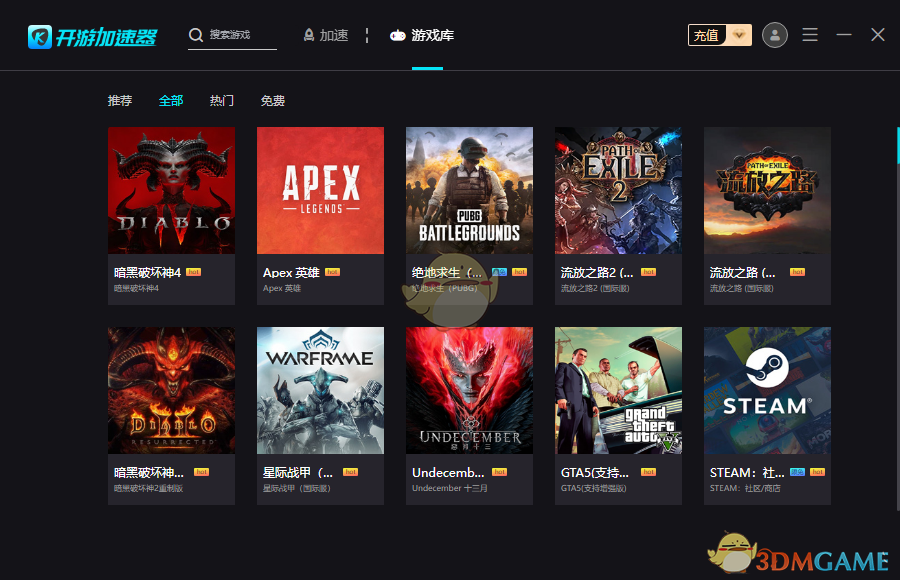900x580 pixels.
Task: Type in the 搜索游戏 search field
Action: point(241,35)
